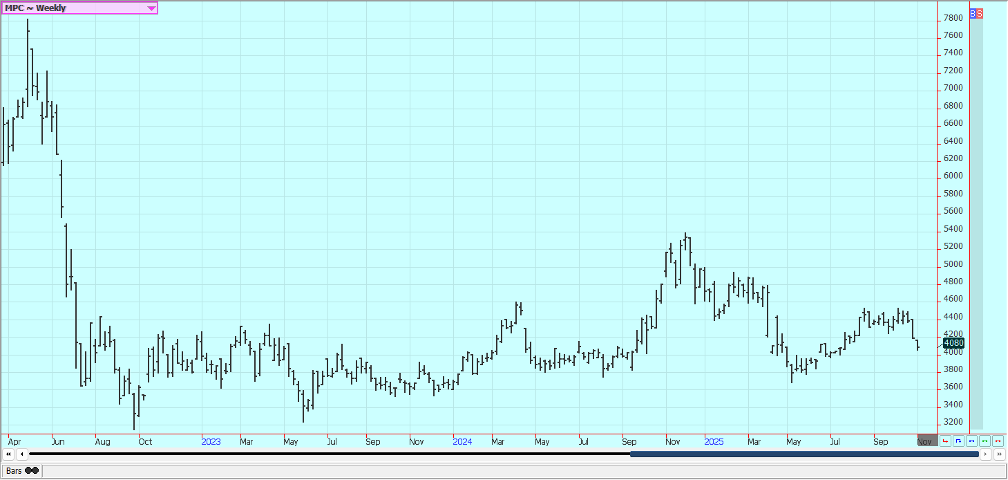Select the Bars tab
Screen dimensions: 1008x480
pos(15,470)
